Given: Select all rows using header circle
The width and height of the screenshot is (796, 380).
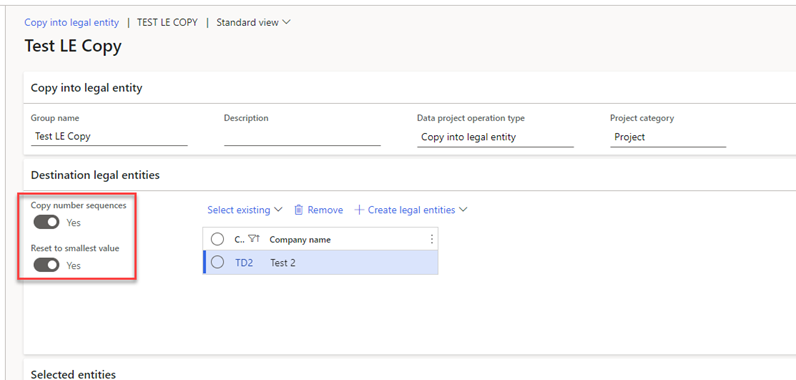Looking at the screenshot, I should (x=217, y=239).
